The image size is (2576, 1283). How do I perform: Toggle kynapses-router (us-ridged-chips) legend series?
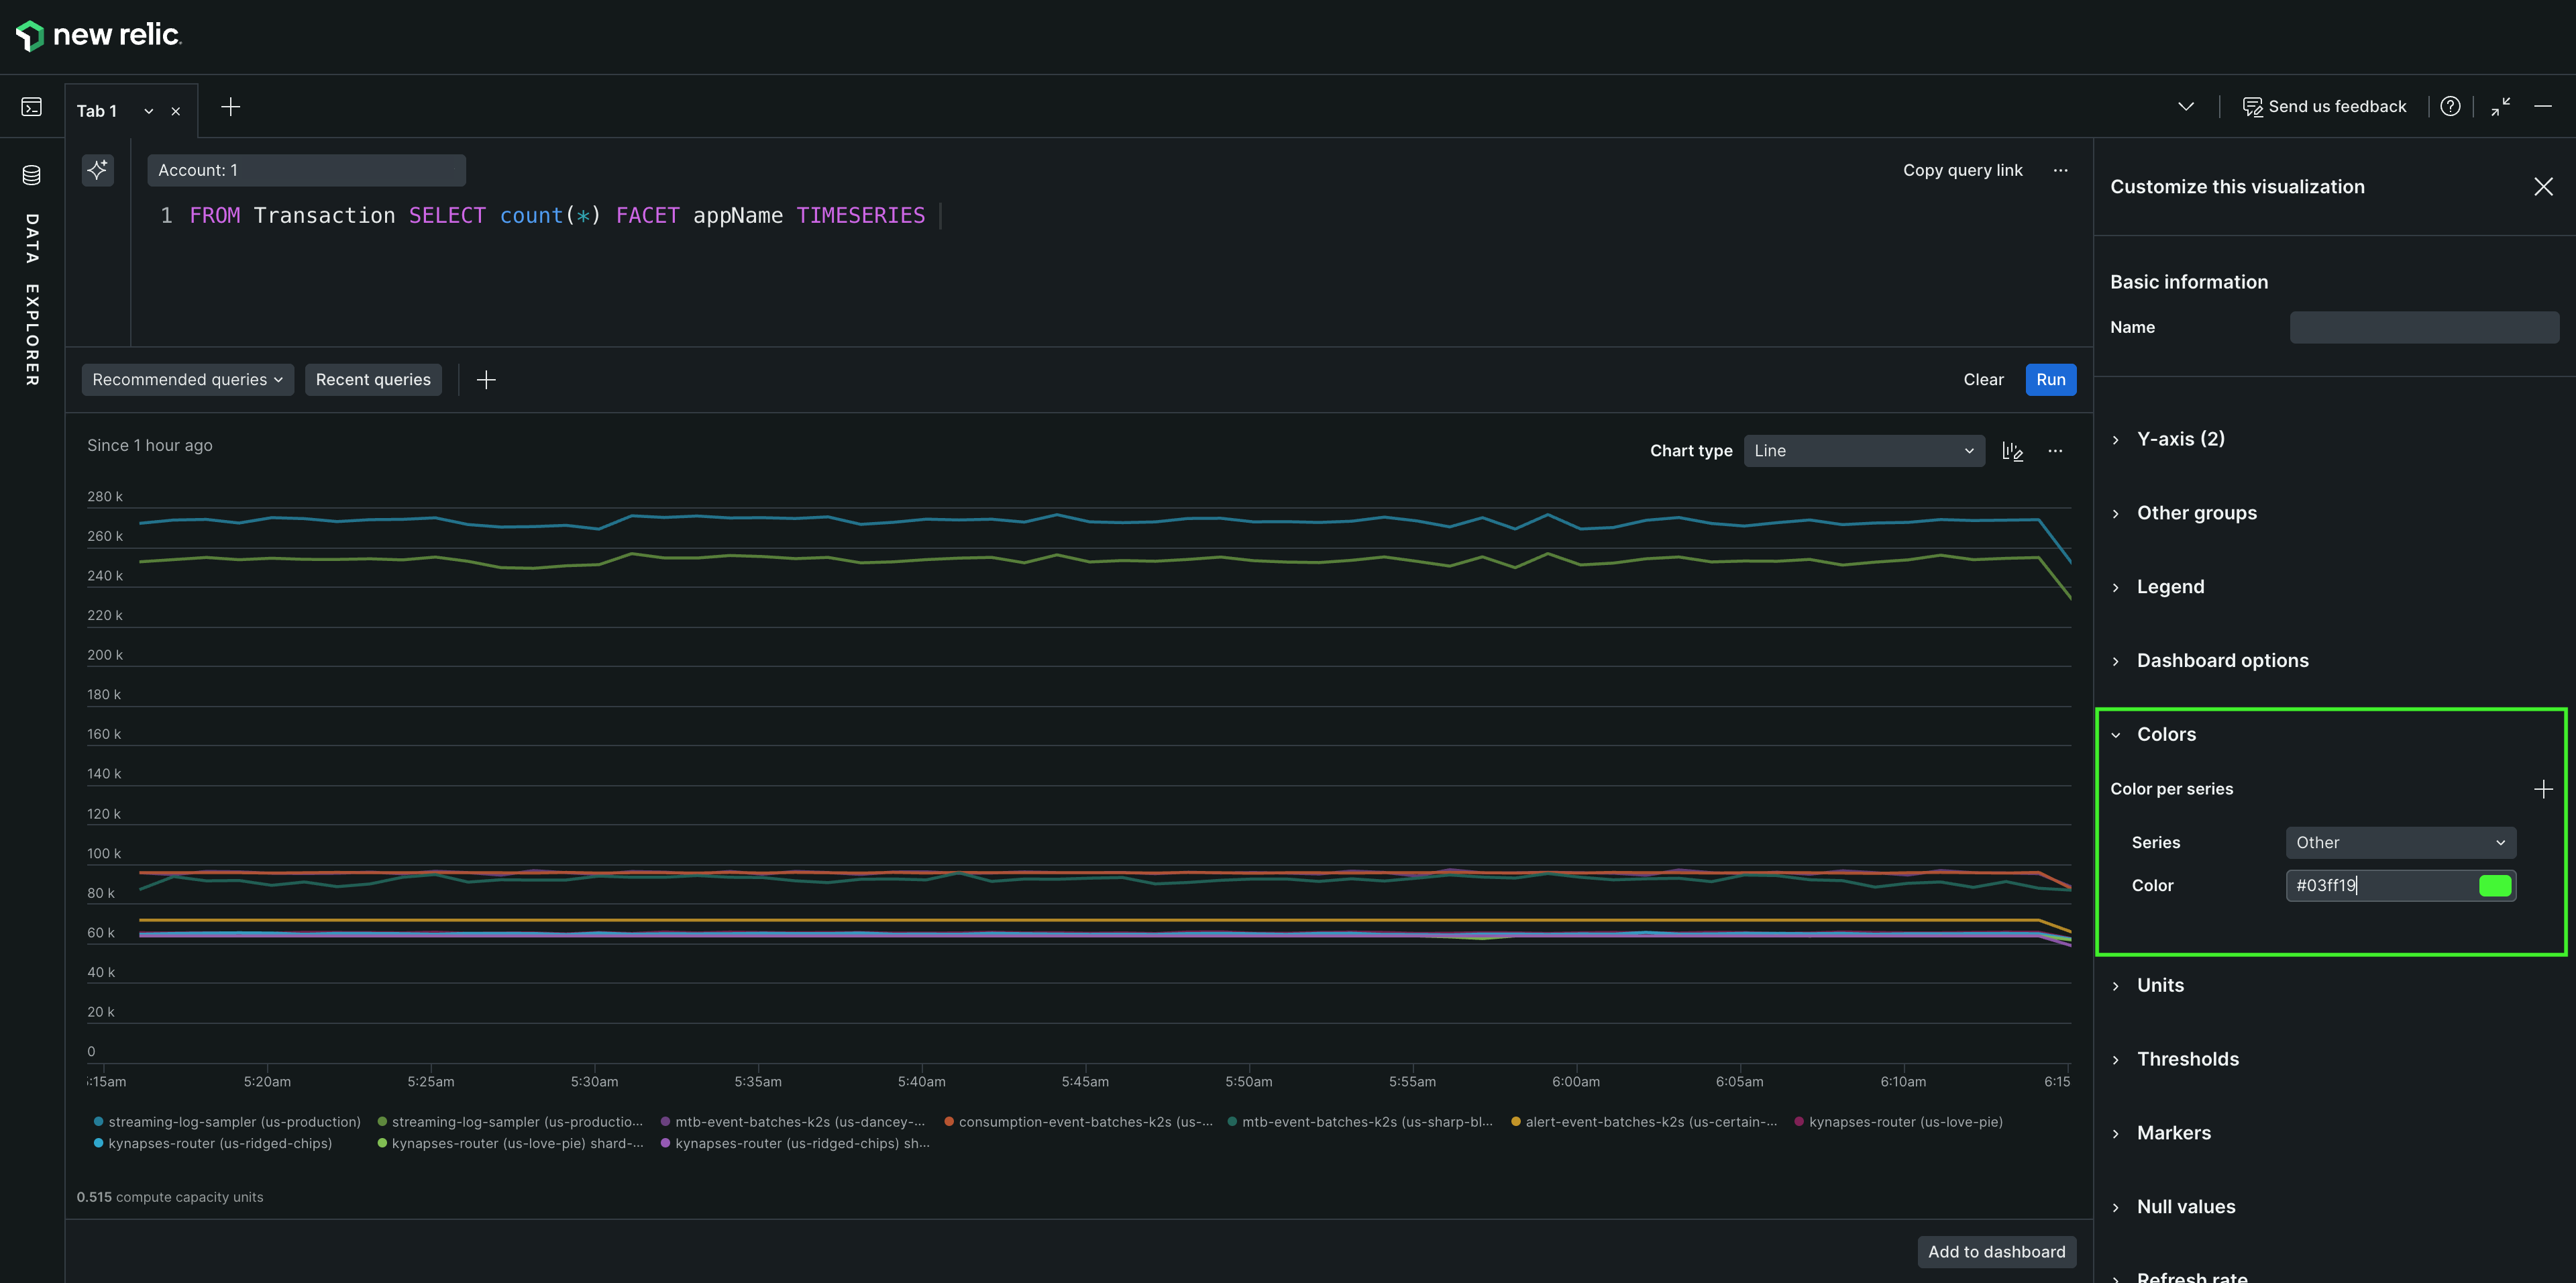click(x=219, y=1143)
